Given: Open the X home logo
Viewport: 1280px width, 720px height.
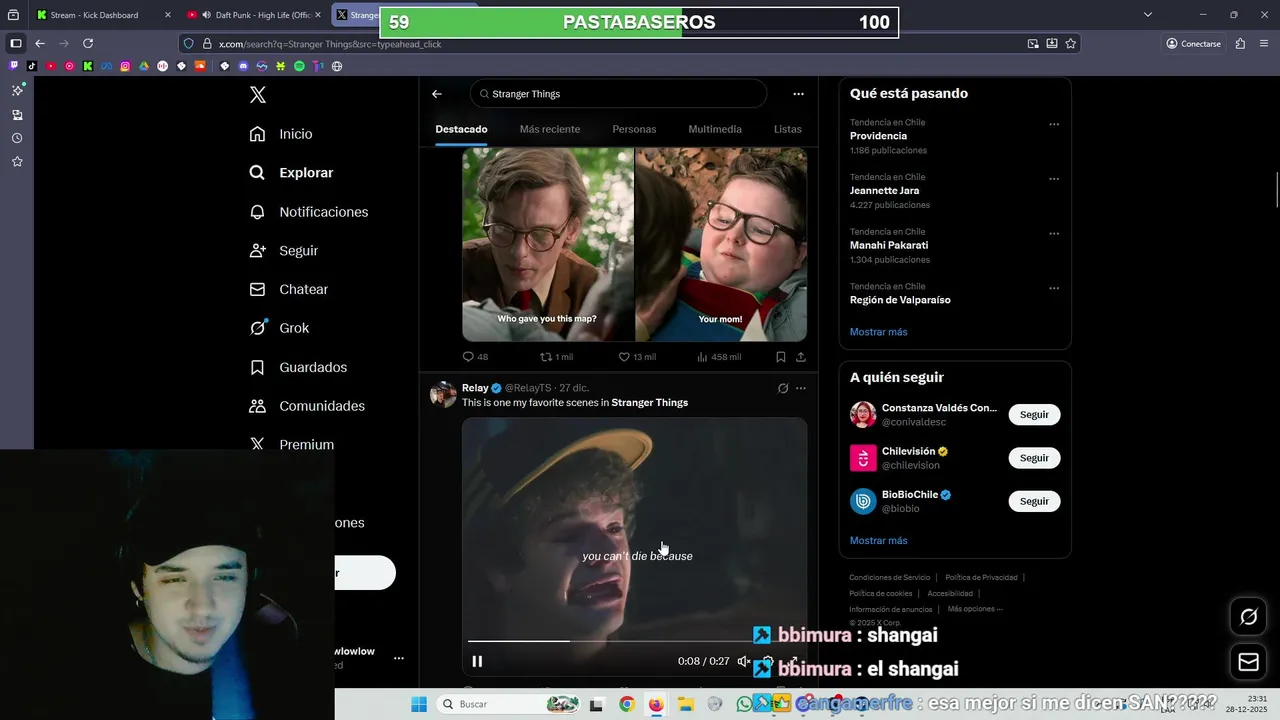Looking at the screenshot, I should point(258,95).
